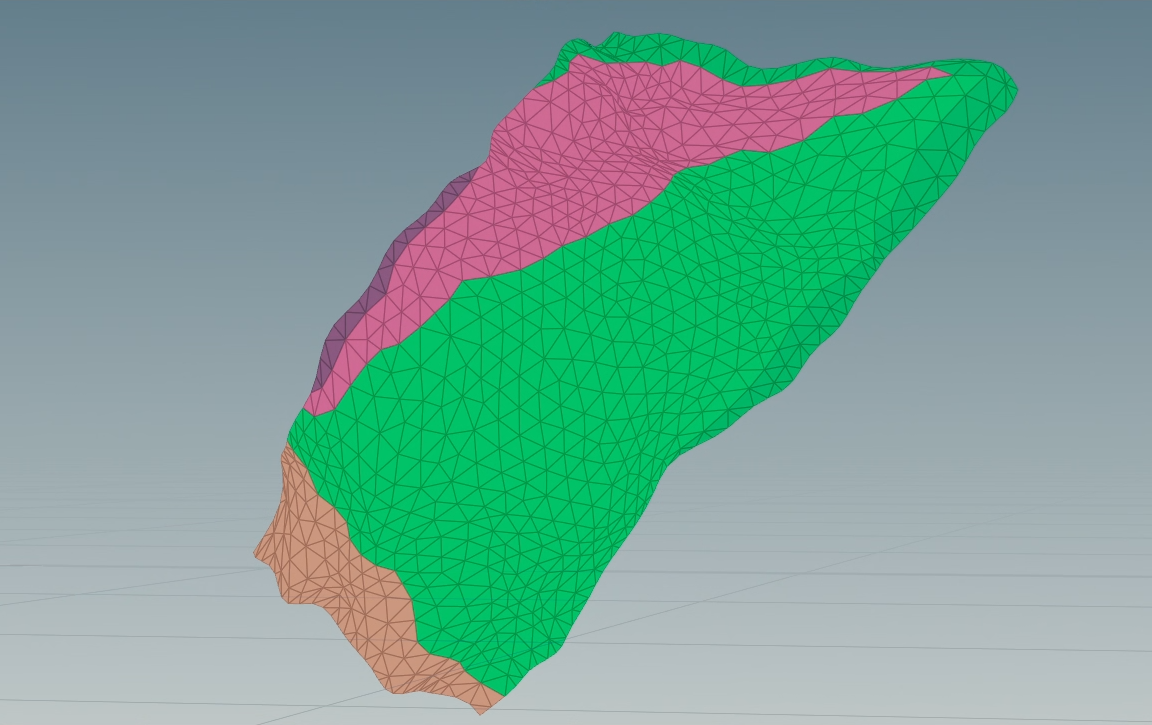Click the pointed bottom tip of the orange region

tap(481, 710)
